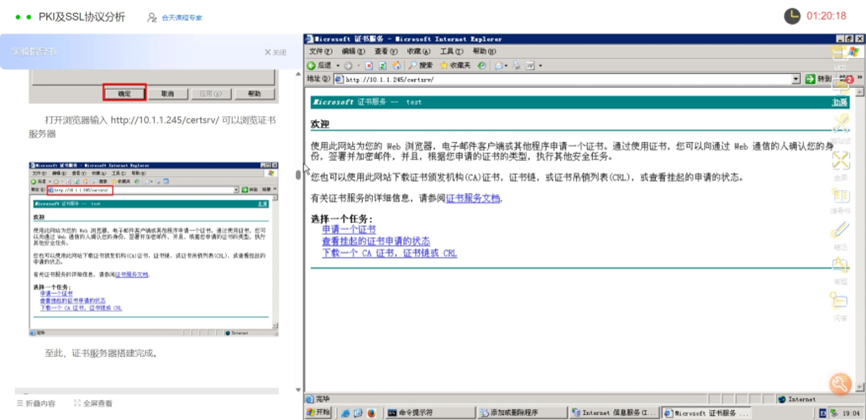
Task: Click the IE Home icon
Action: pos(396,65)
